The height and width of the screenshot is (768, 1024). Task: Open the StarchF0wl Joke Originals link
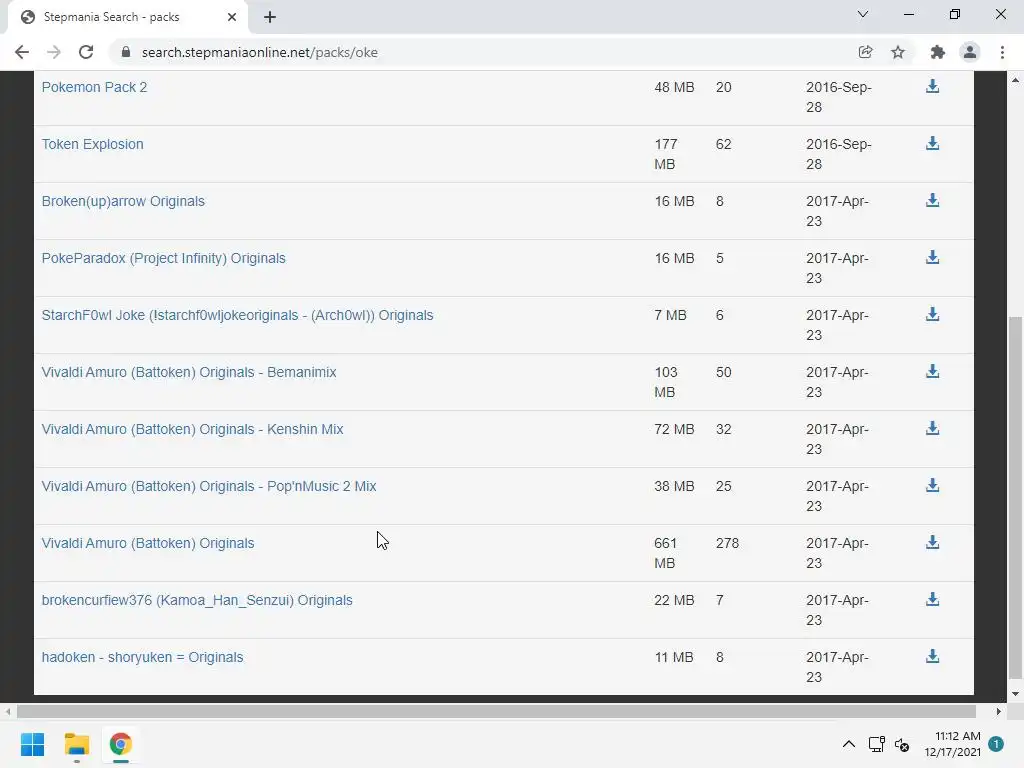(238, 315)
